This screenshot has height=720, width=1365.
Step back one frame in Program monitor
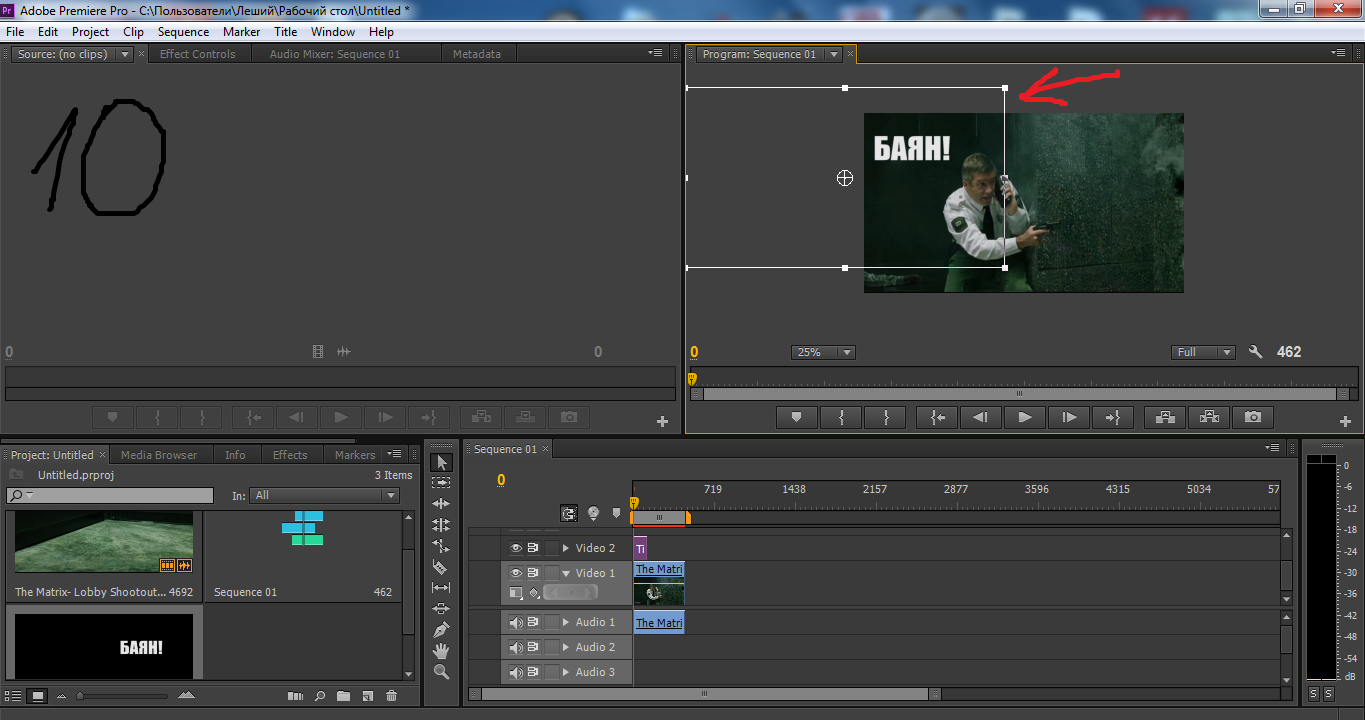click(981, 417)
